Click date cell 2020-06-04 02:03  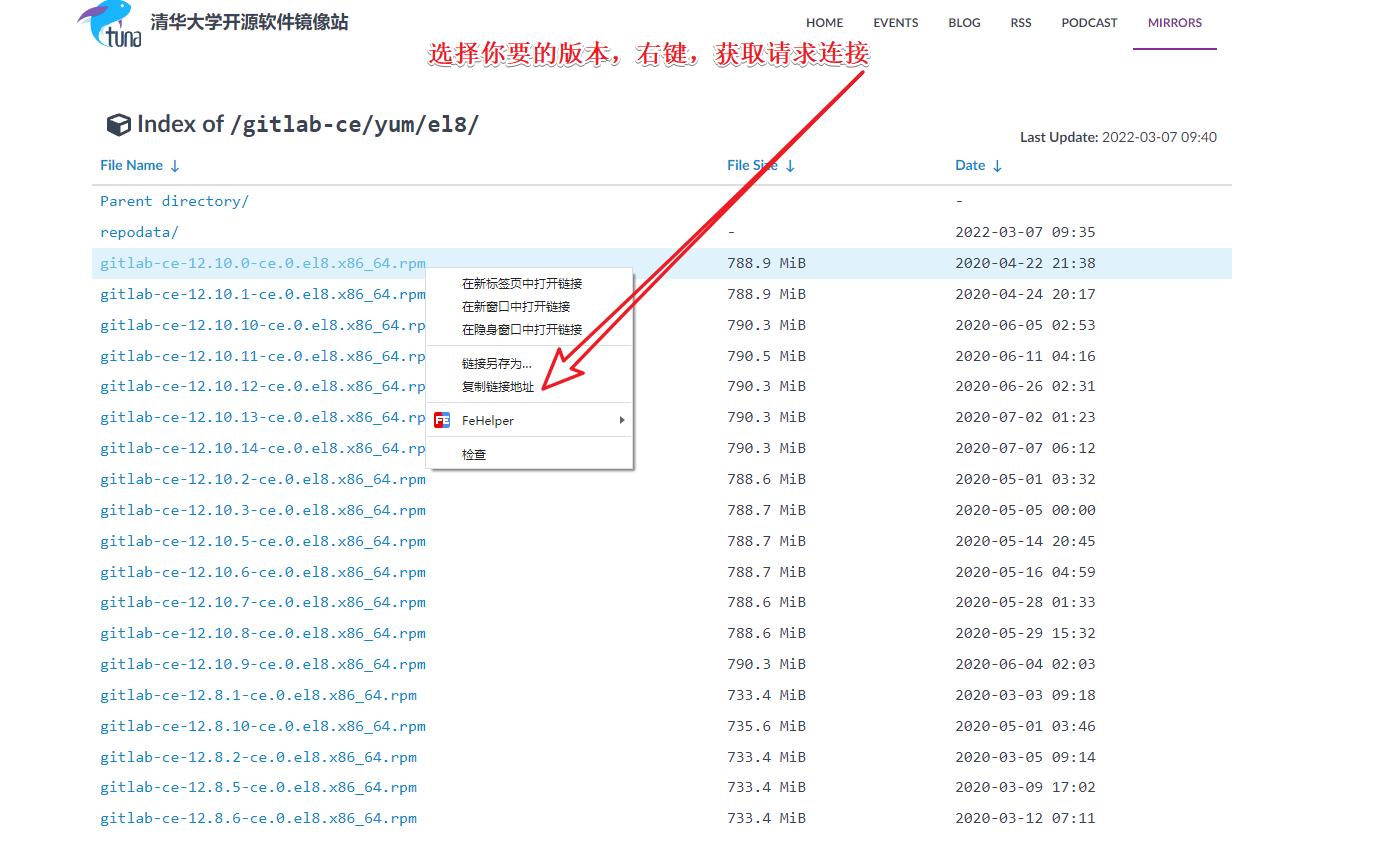pos(1025,664)
